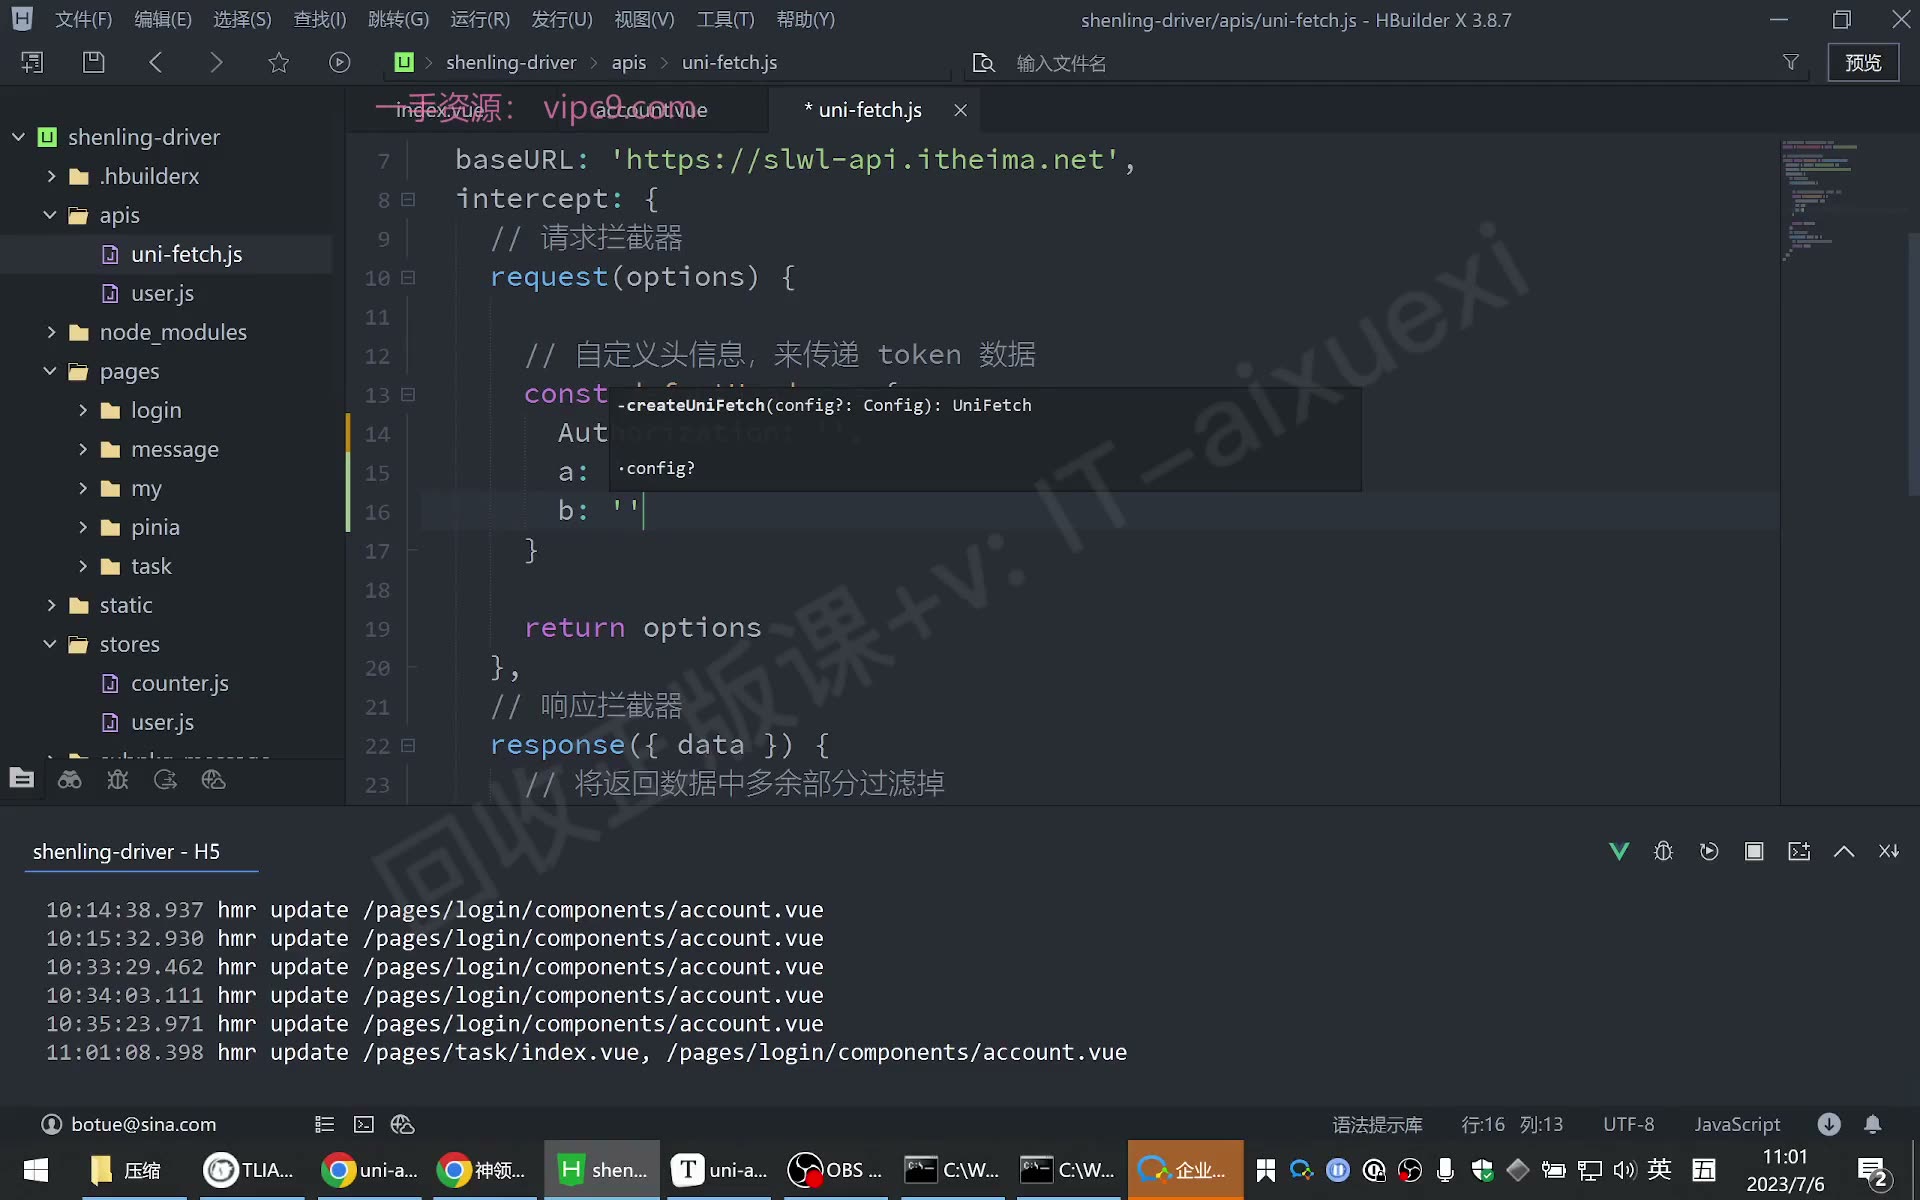Screen dimensions: 1920x1200
Task: Expand the .hbuilderx folder
Action: (x=51, y=176)
